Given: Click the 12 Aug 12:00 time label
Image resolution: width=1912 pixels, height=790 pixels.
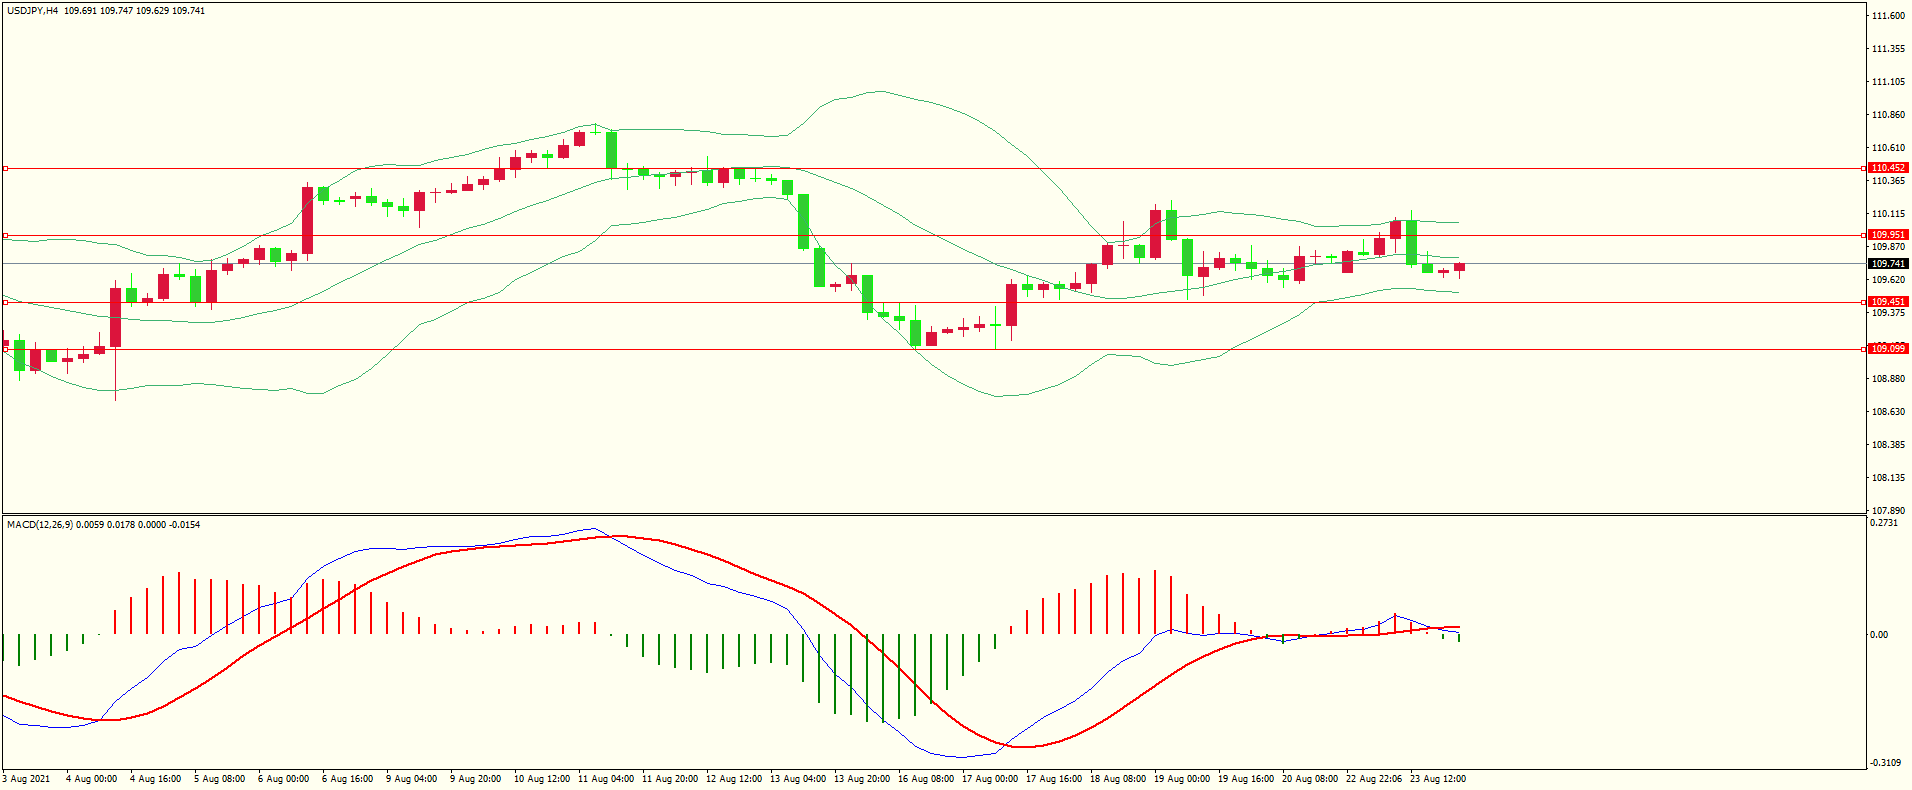Looking at the screenshot, I should (734, 779).
